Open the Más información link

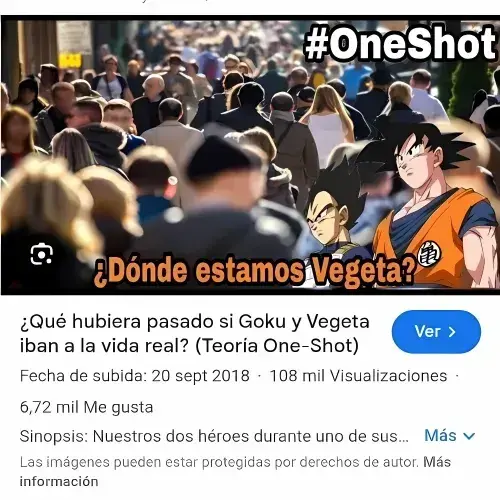pyautogui.click(x=235, y=472)
